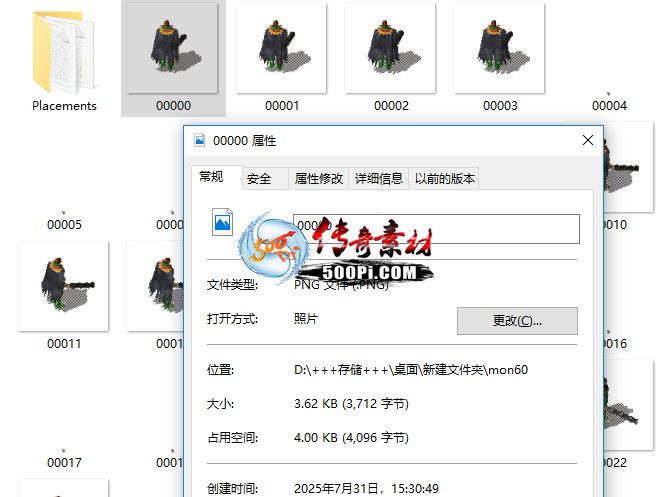
Task: Click the 照片 open-with value
Action: coord(306,319)
